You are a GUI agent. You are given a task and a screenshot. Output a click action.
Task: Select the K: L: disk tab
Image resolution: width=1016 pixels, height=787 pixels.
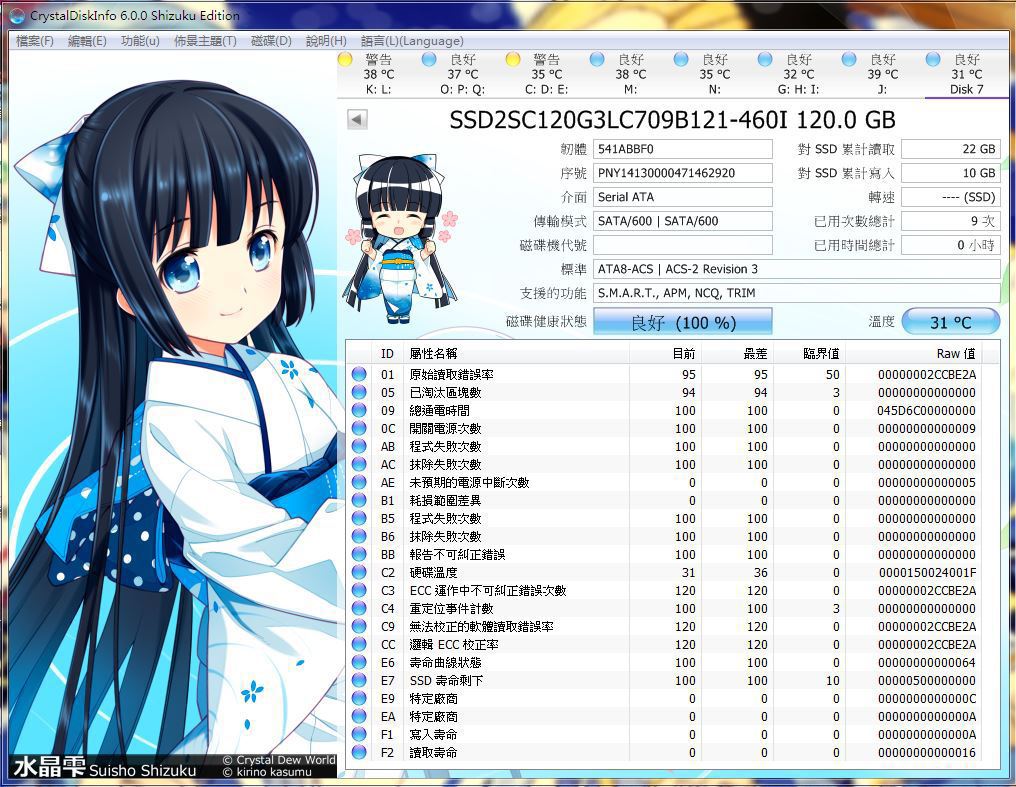pyautogui.click(x=379, y=74)
